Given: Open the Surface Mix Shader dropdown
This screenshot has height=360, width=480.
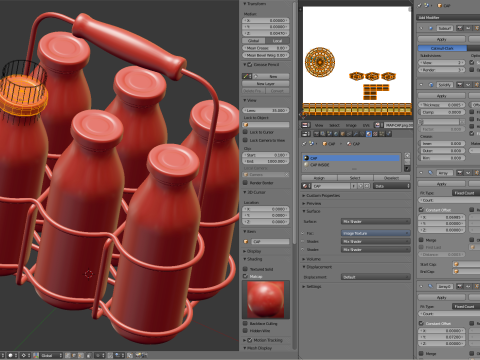Looking at the screenshot, I should pyautogui.click(x=376, y=221).
